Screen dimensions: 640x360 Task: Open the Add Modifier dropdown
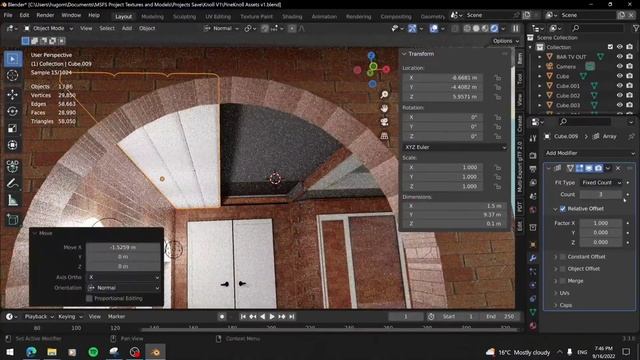coord(590,153)
